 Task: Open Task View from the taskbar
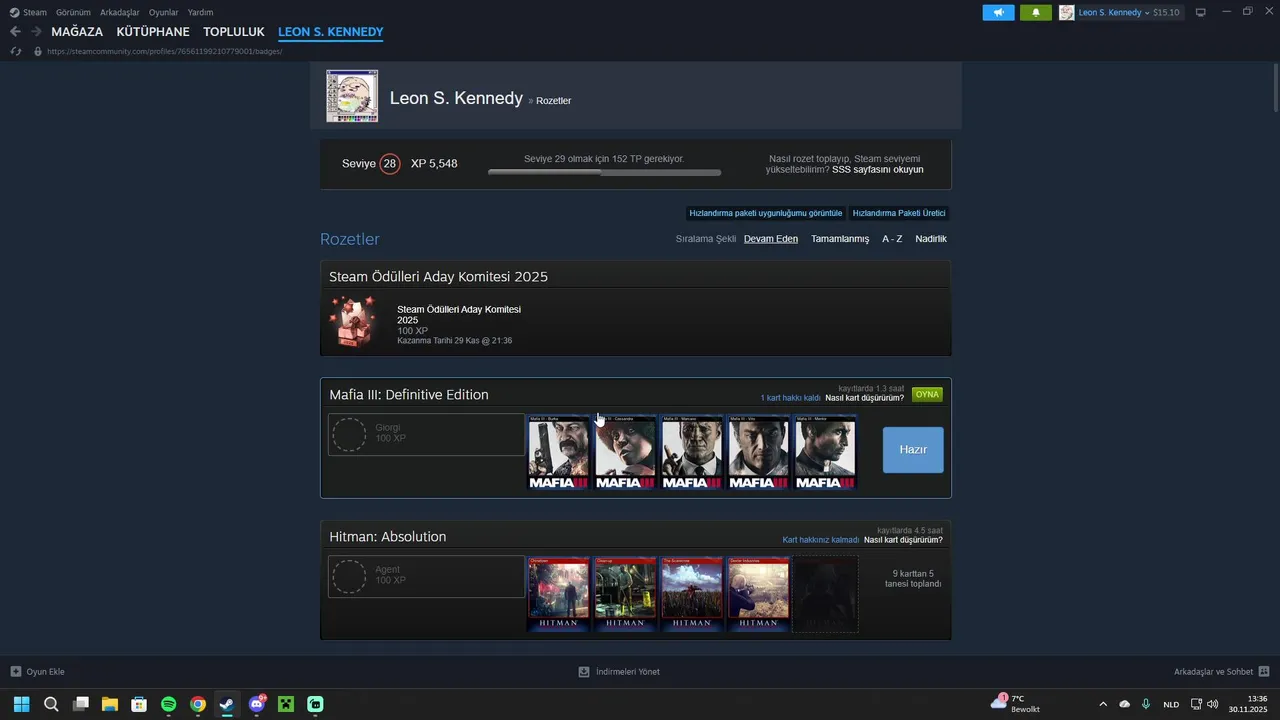click(x=81, y=704)
